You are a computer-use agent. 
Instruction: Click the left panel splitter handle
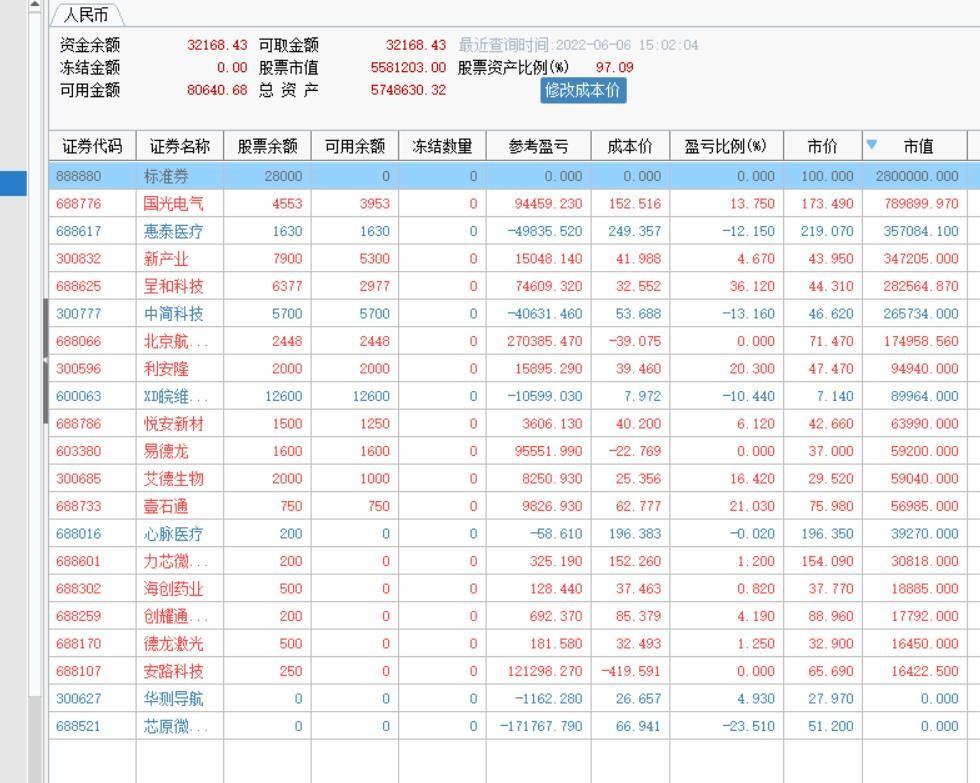pos(45,361)
